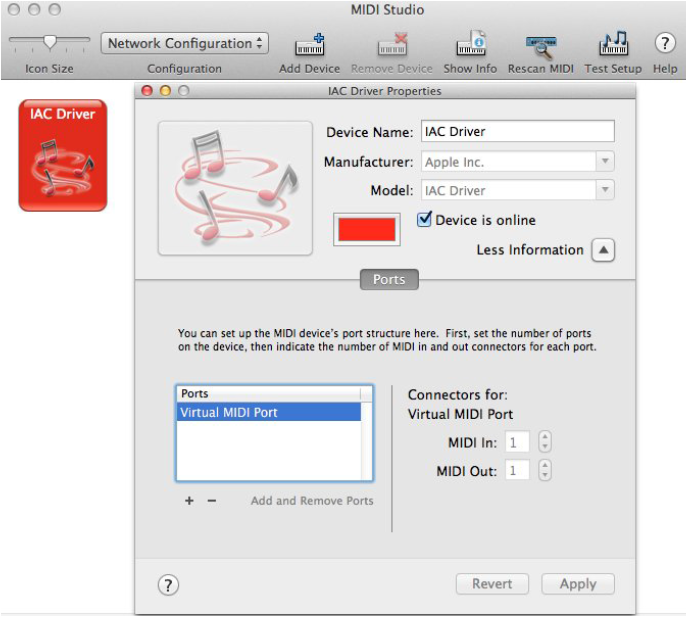Expand the Model combo box arrow
This screenshot has width=687, height=617.
click(605, 190)
